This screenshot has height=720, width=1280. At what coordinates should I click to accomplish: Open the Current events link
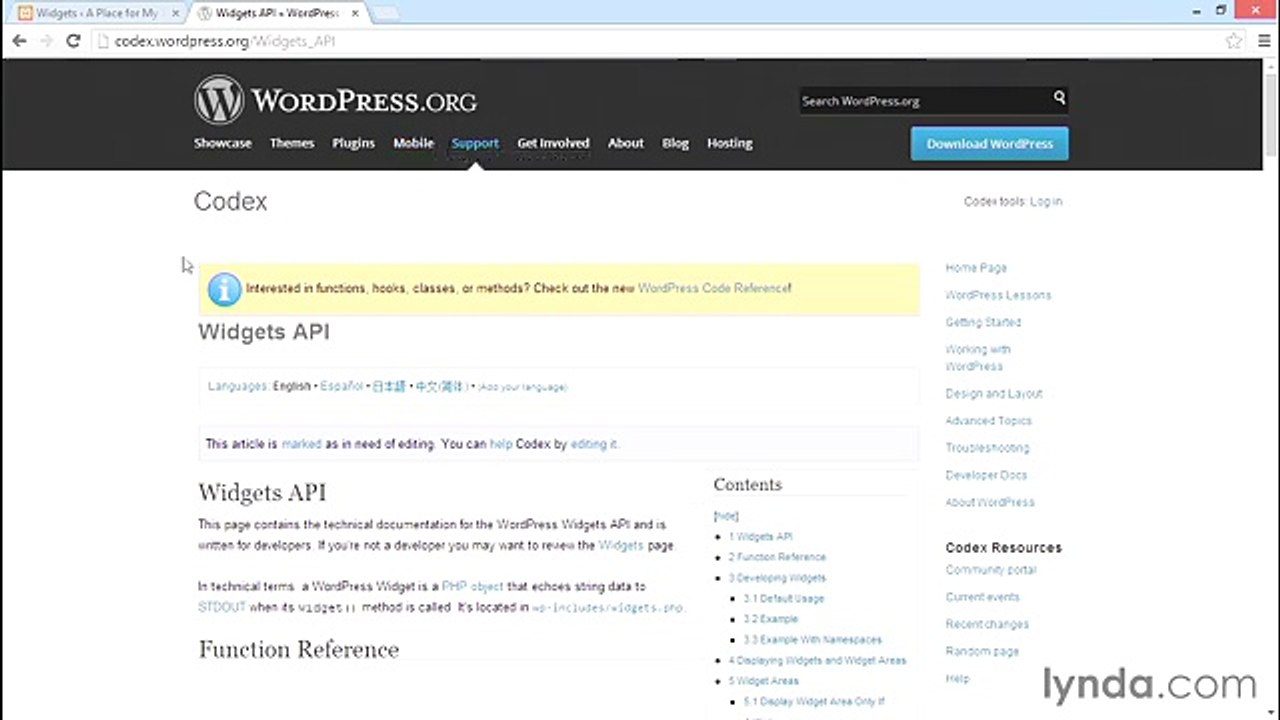[x=983, y=597]
